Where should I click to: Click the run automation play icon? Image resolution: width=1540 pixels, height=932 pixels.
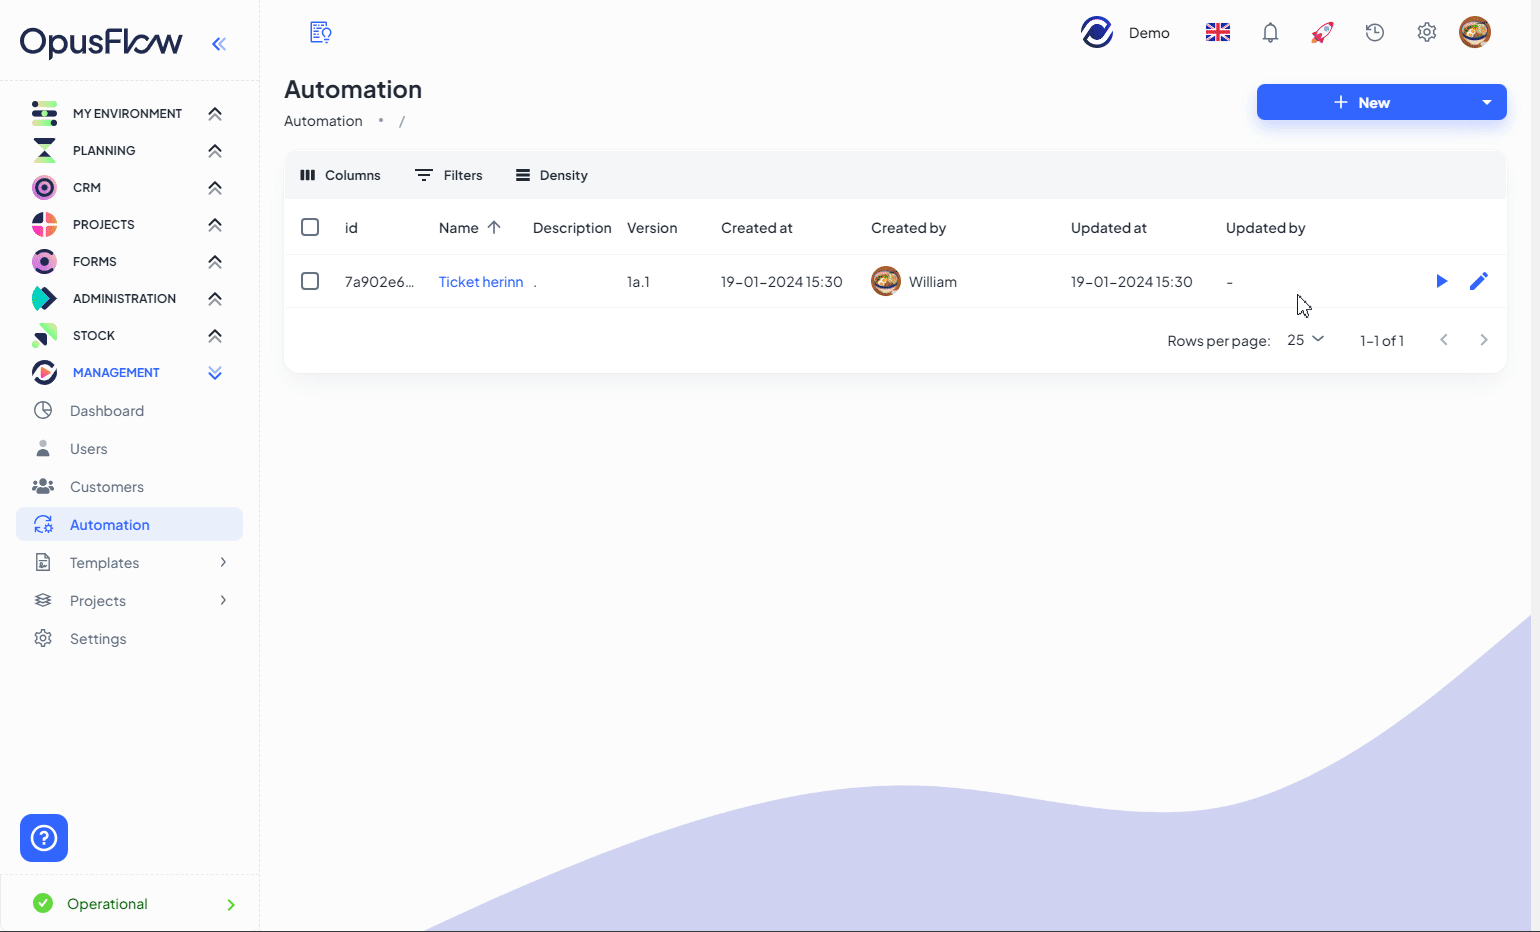(x=1441, y=281)
